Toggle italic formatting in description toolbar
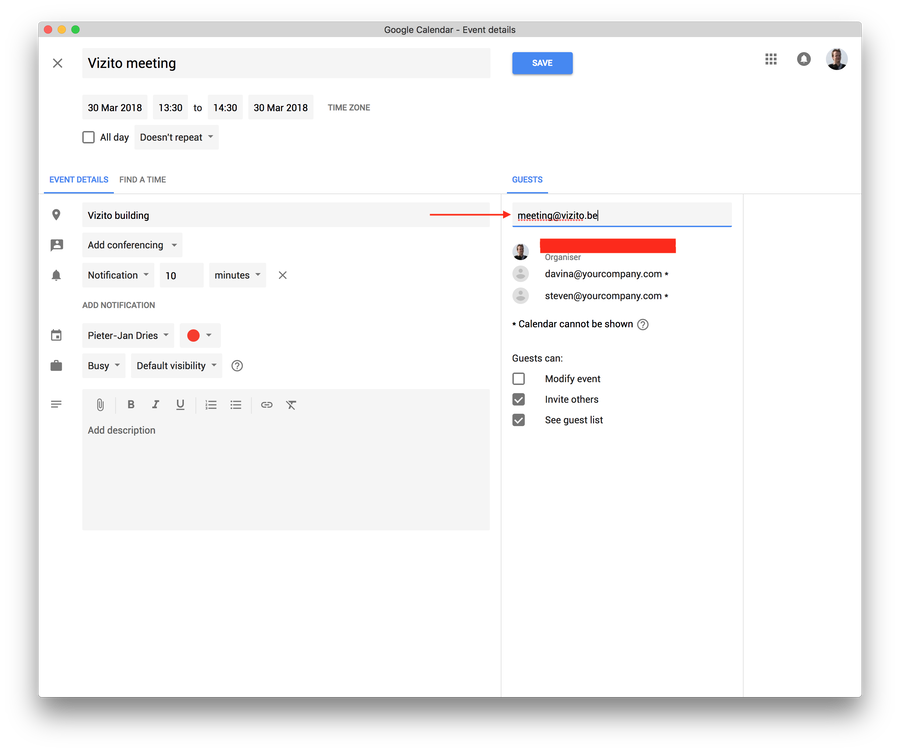 pos(155,405)
